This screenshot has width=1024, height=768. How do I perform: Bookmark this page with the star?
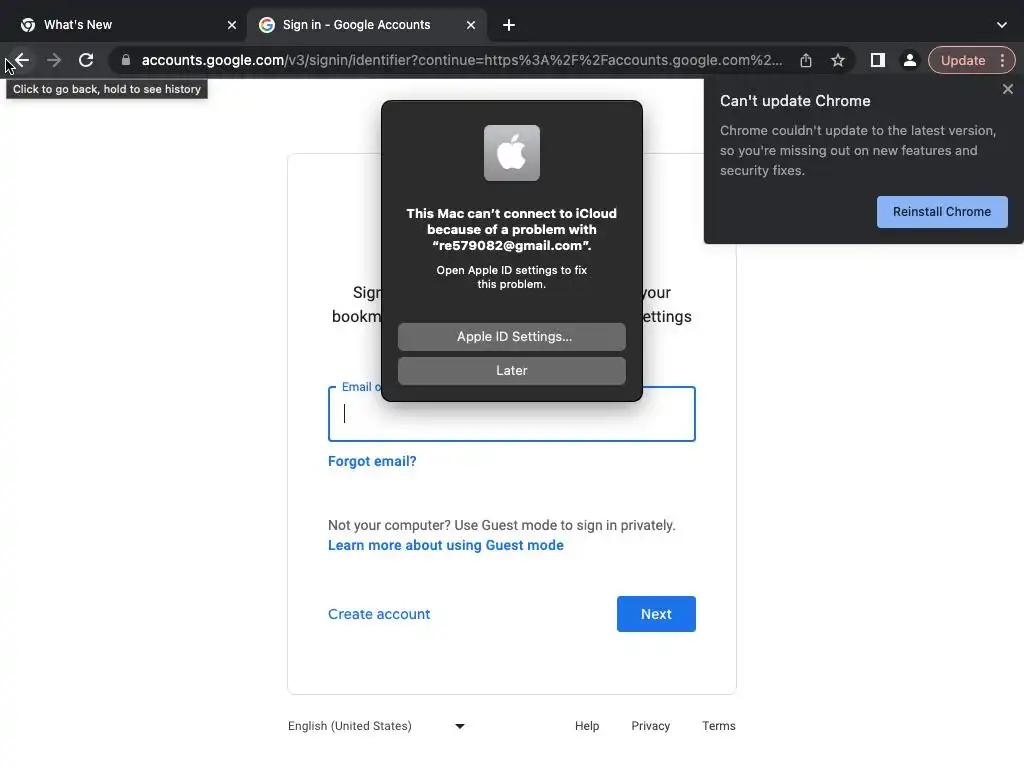tap(838, 61)
